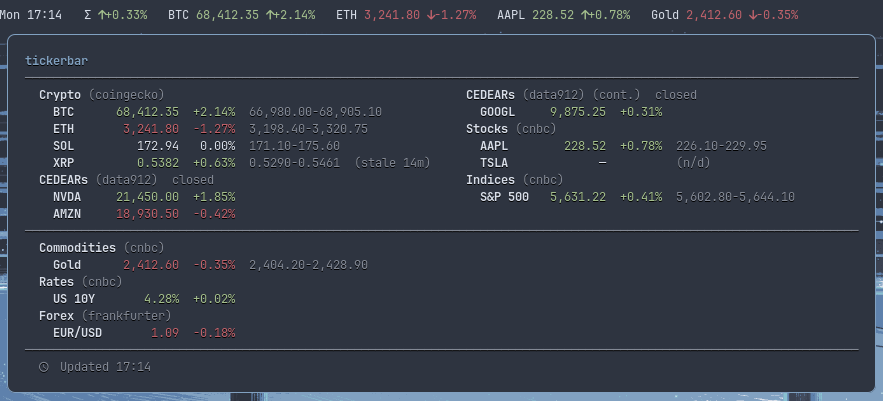
Task: Select the US 10Y row label
Action: click(74, 298)
